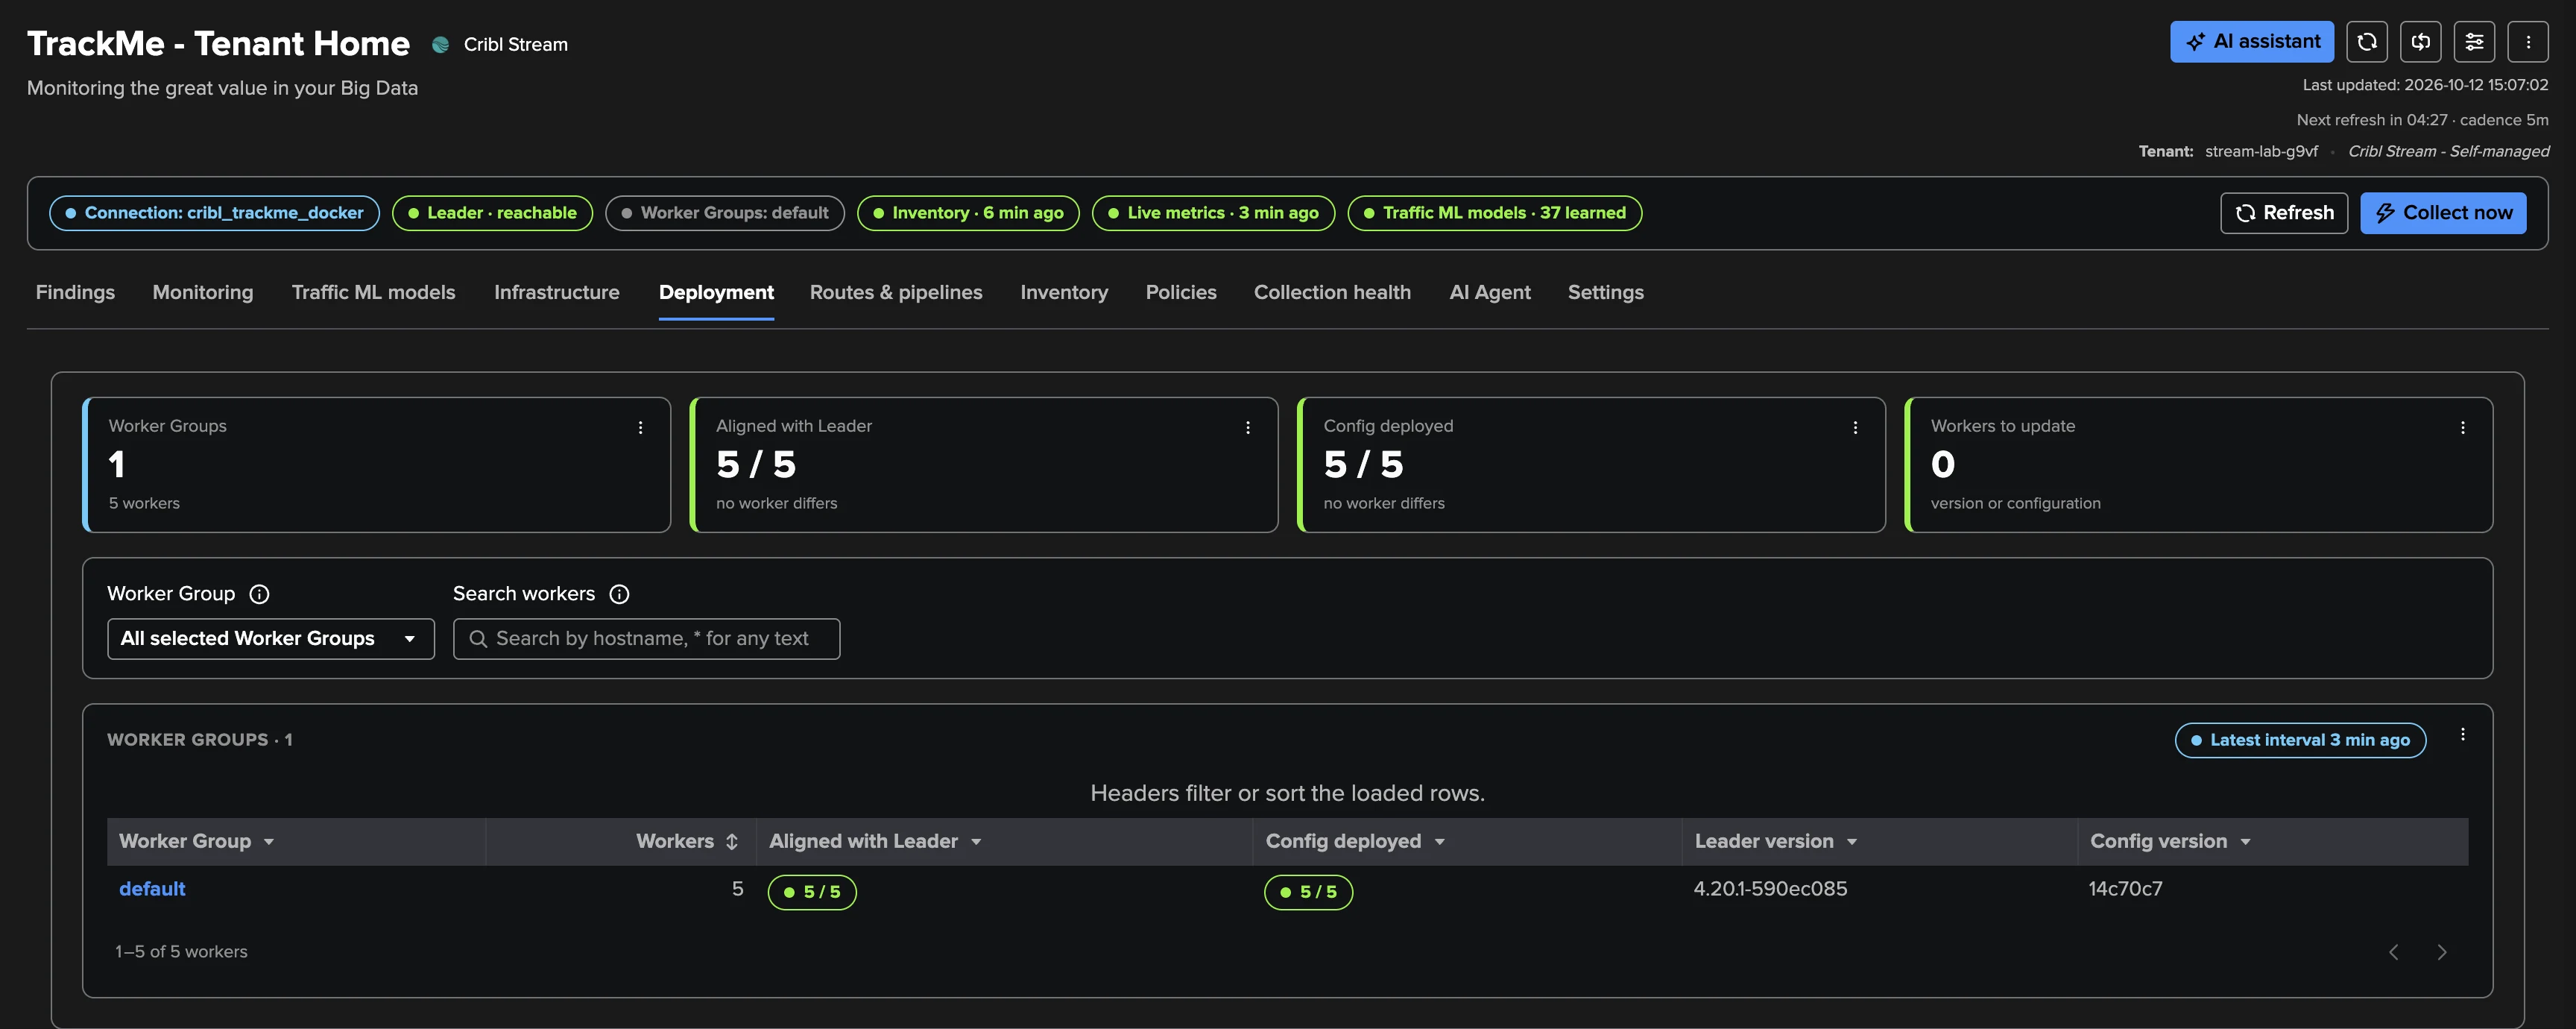Open the Settings tab
Image resolution: width=2576 pixels, height=1029 pixels.
1605,292
